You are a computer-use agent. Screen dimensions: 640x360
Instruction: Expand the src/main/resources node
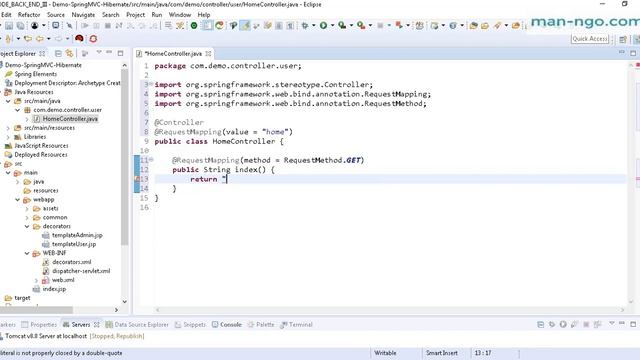click(8, 128)
